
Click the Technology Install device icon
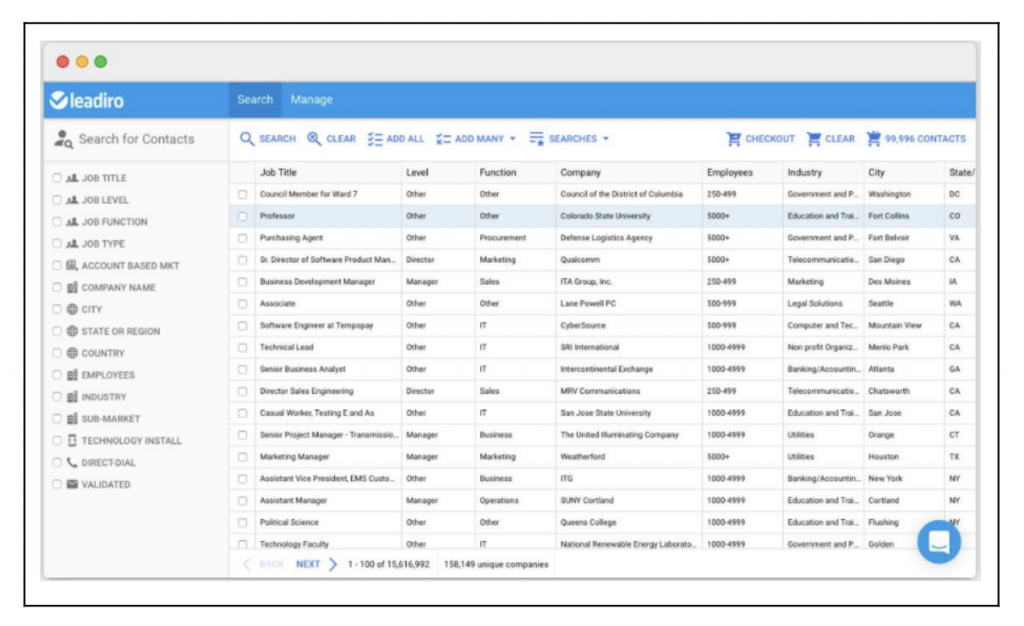click(72, 440)
